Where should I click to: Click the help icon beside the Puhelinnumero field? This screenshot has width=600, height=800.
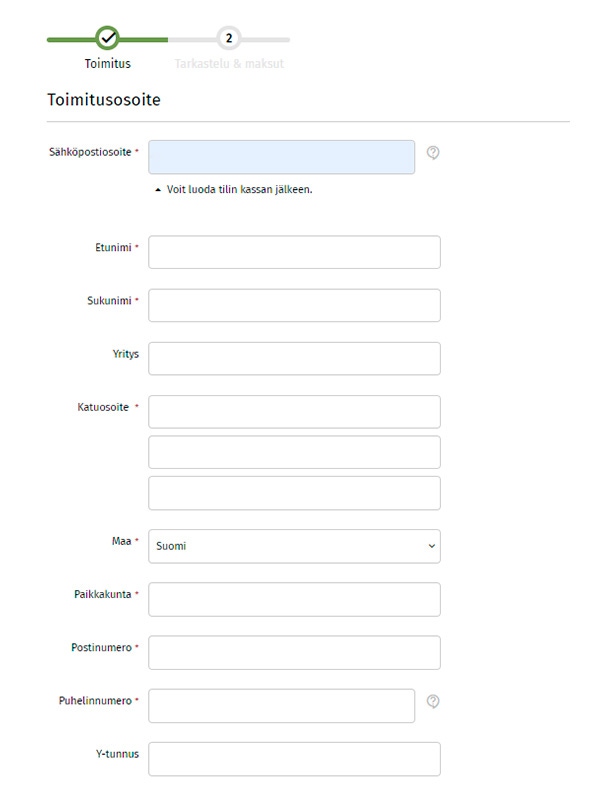(433, 702)
